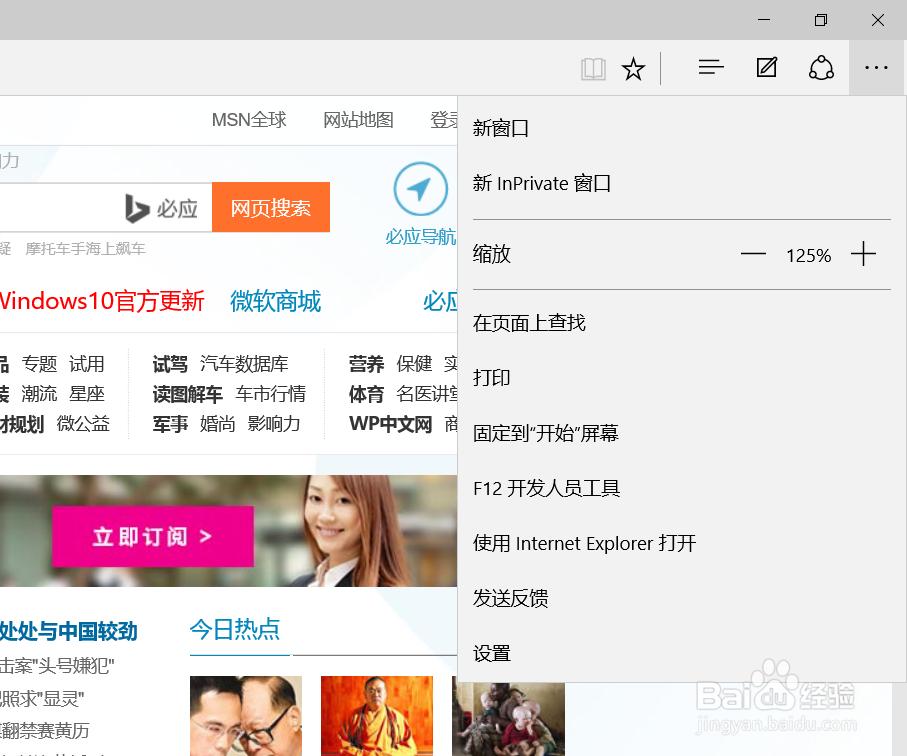Open news thumbnail of two men with glasses

pyautogui.click(x=246, y=716)
